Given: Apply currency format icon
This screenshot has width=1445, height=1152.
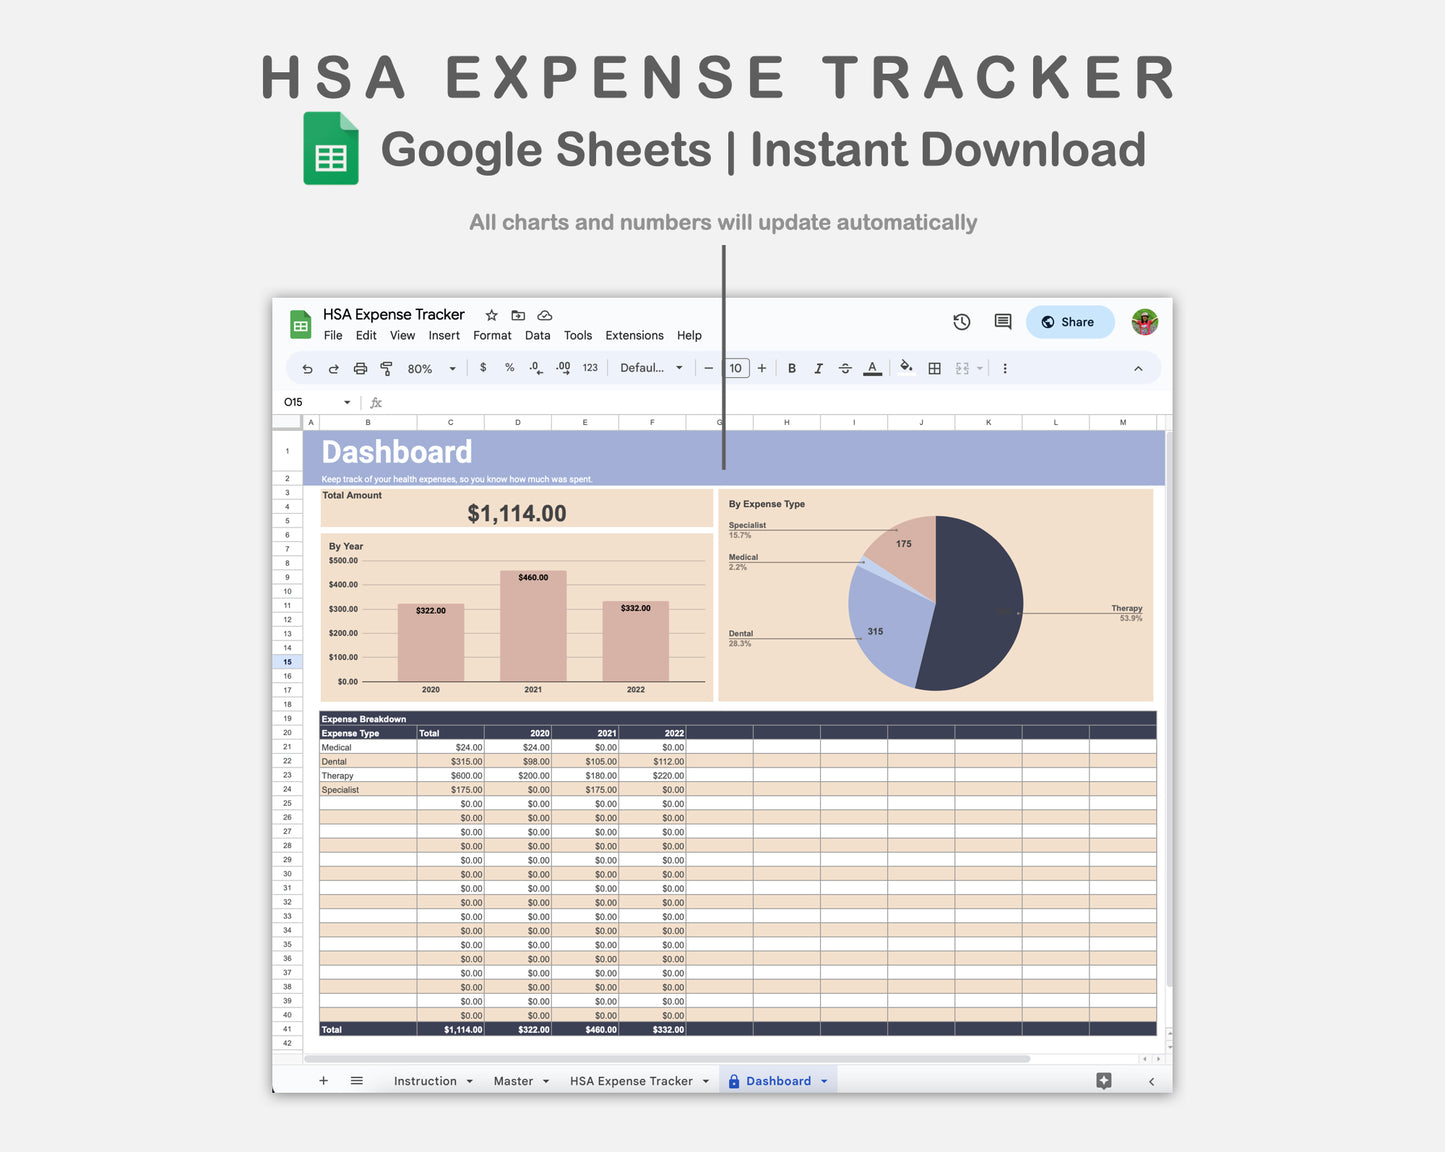Looking at the screenshot, I should point(483,368).
